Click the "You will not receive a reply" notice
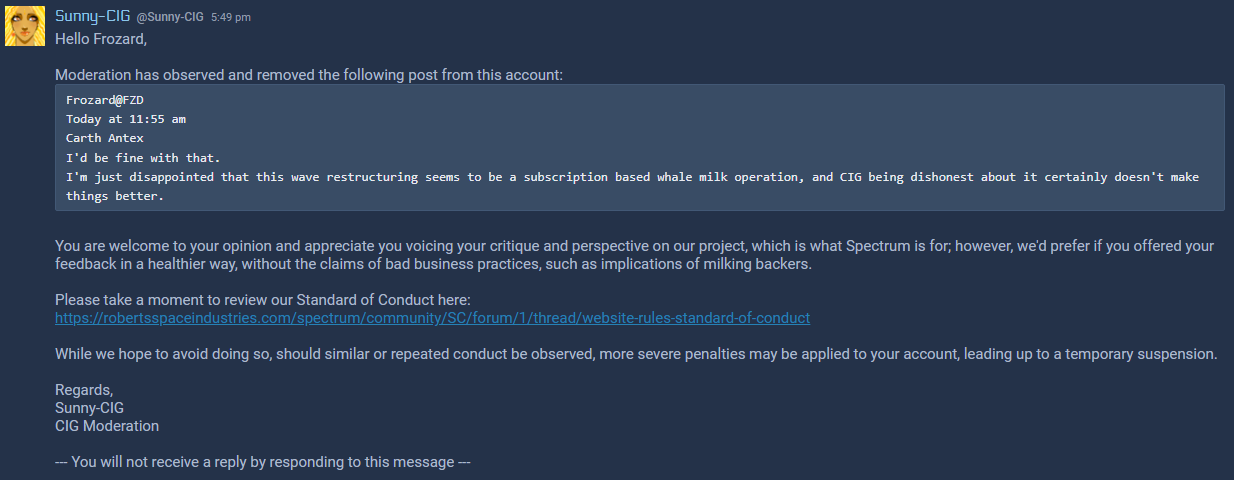 [263, 462]
